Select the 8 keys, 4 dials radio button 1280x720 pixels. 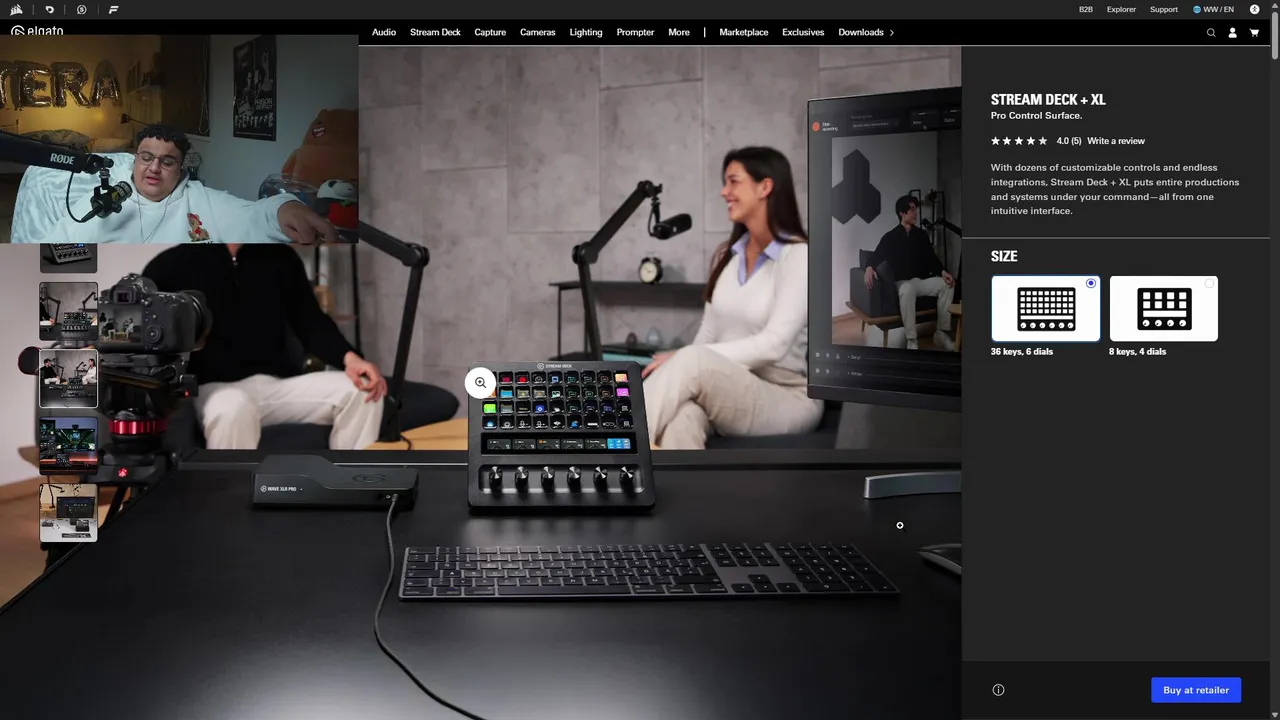point(1209,284)
